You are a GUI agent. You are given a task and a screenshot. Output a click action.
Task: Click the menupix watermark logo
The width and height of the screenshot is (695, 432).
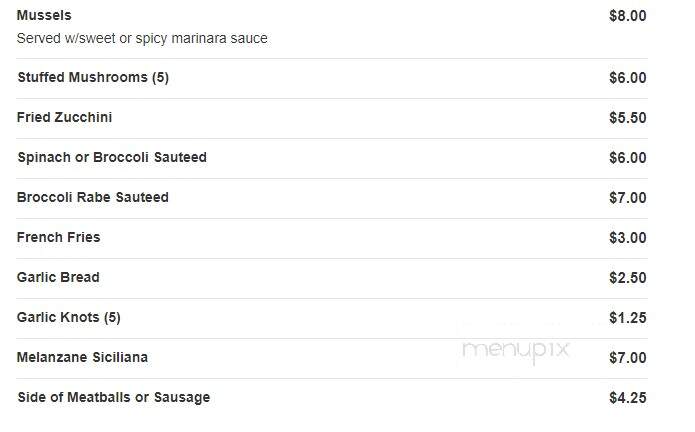click(x=515, y=351)
